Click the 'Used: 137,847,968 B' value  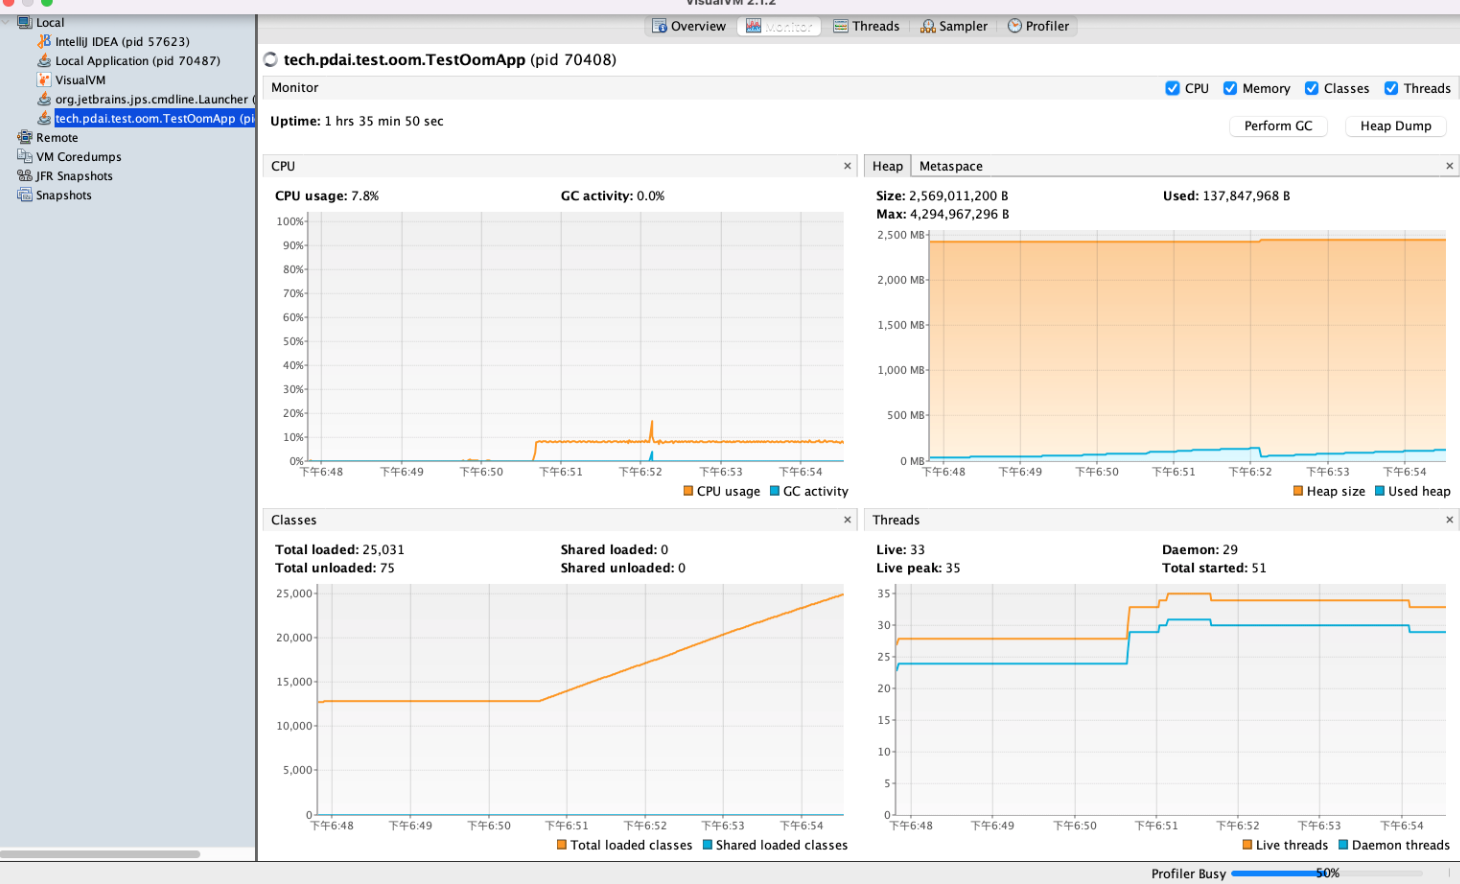[1226, 196]
